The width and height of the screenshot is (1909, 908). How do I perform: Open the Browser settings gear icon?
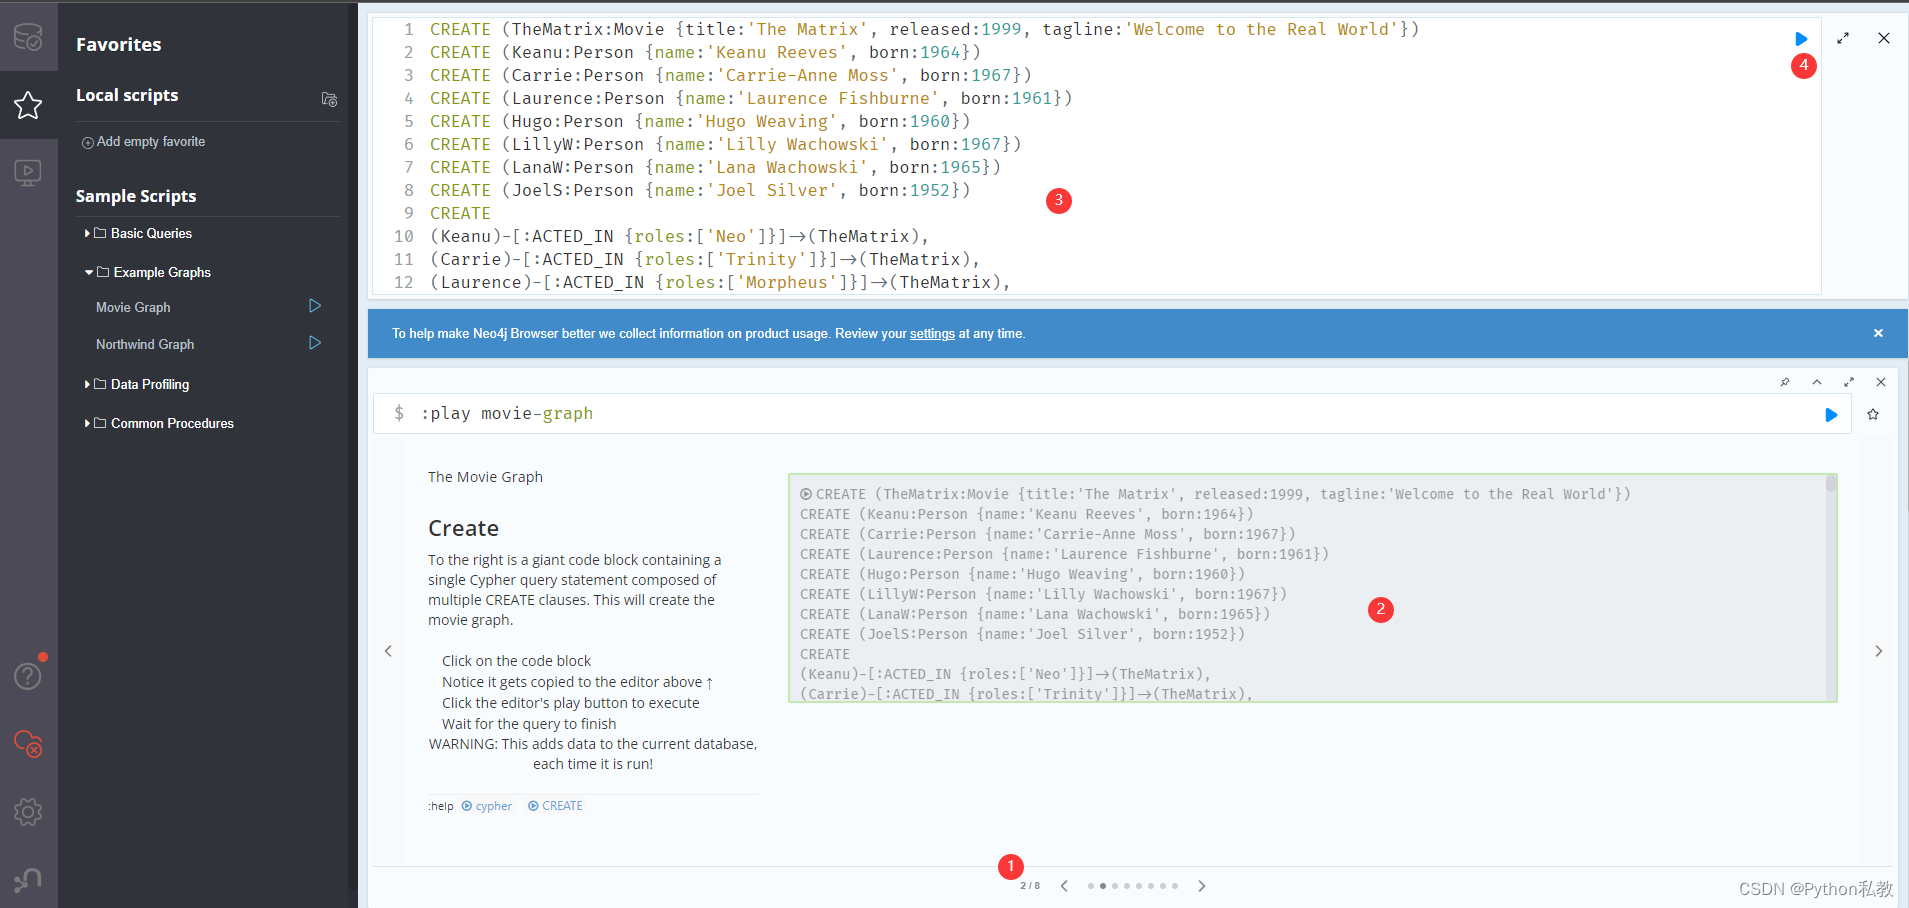tap(28, 812)
